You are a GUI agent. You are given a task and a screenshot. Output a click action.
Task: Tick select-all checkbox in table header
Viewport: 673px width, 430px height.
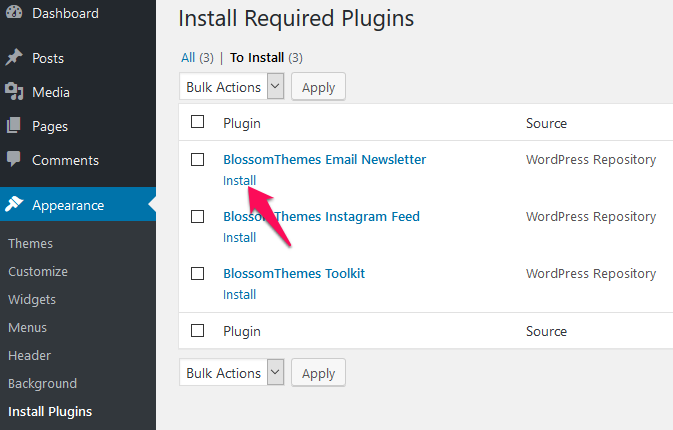pos(197,122)
